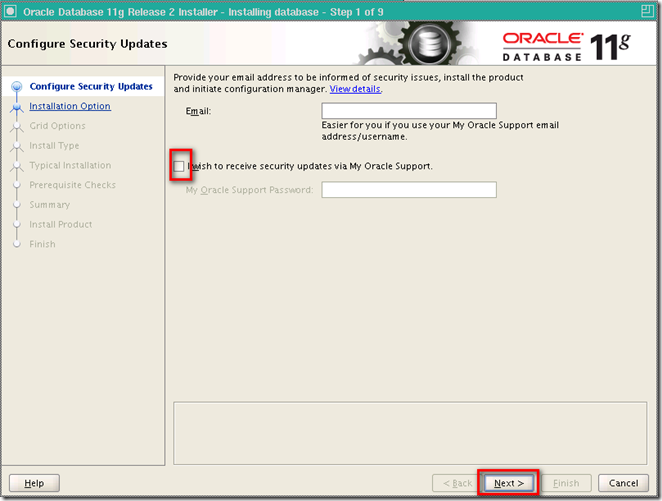This screenshot has height=501, width=662.
Task: Click the Grid Options step
Action: pyautogui.click(x=57, y=126)
